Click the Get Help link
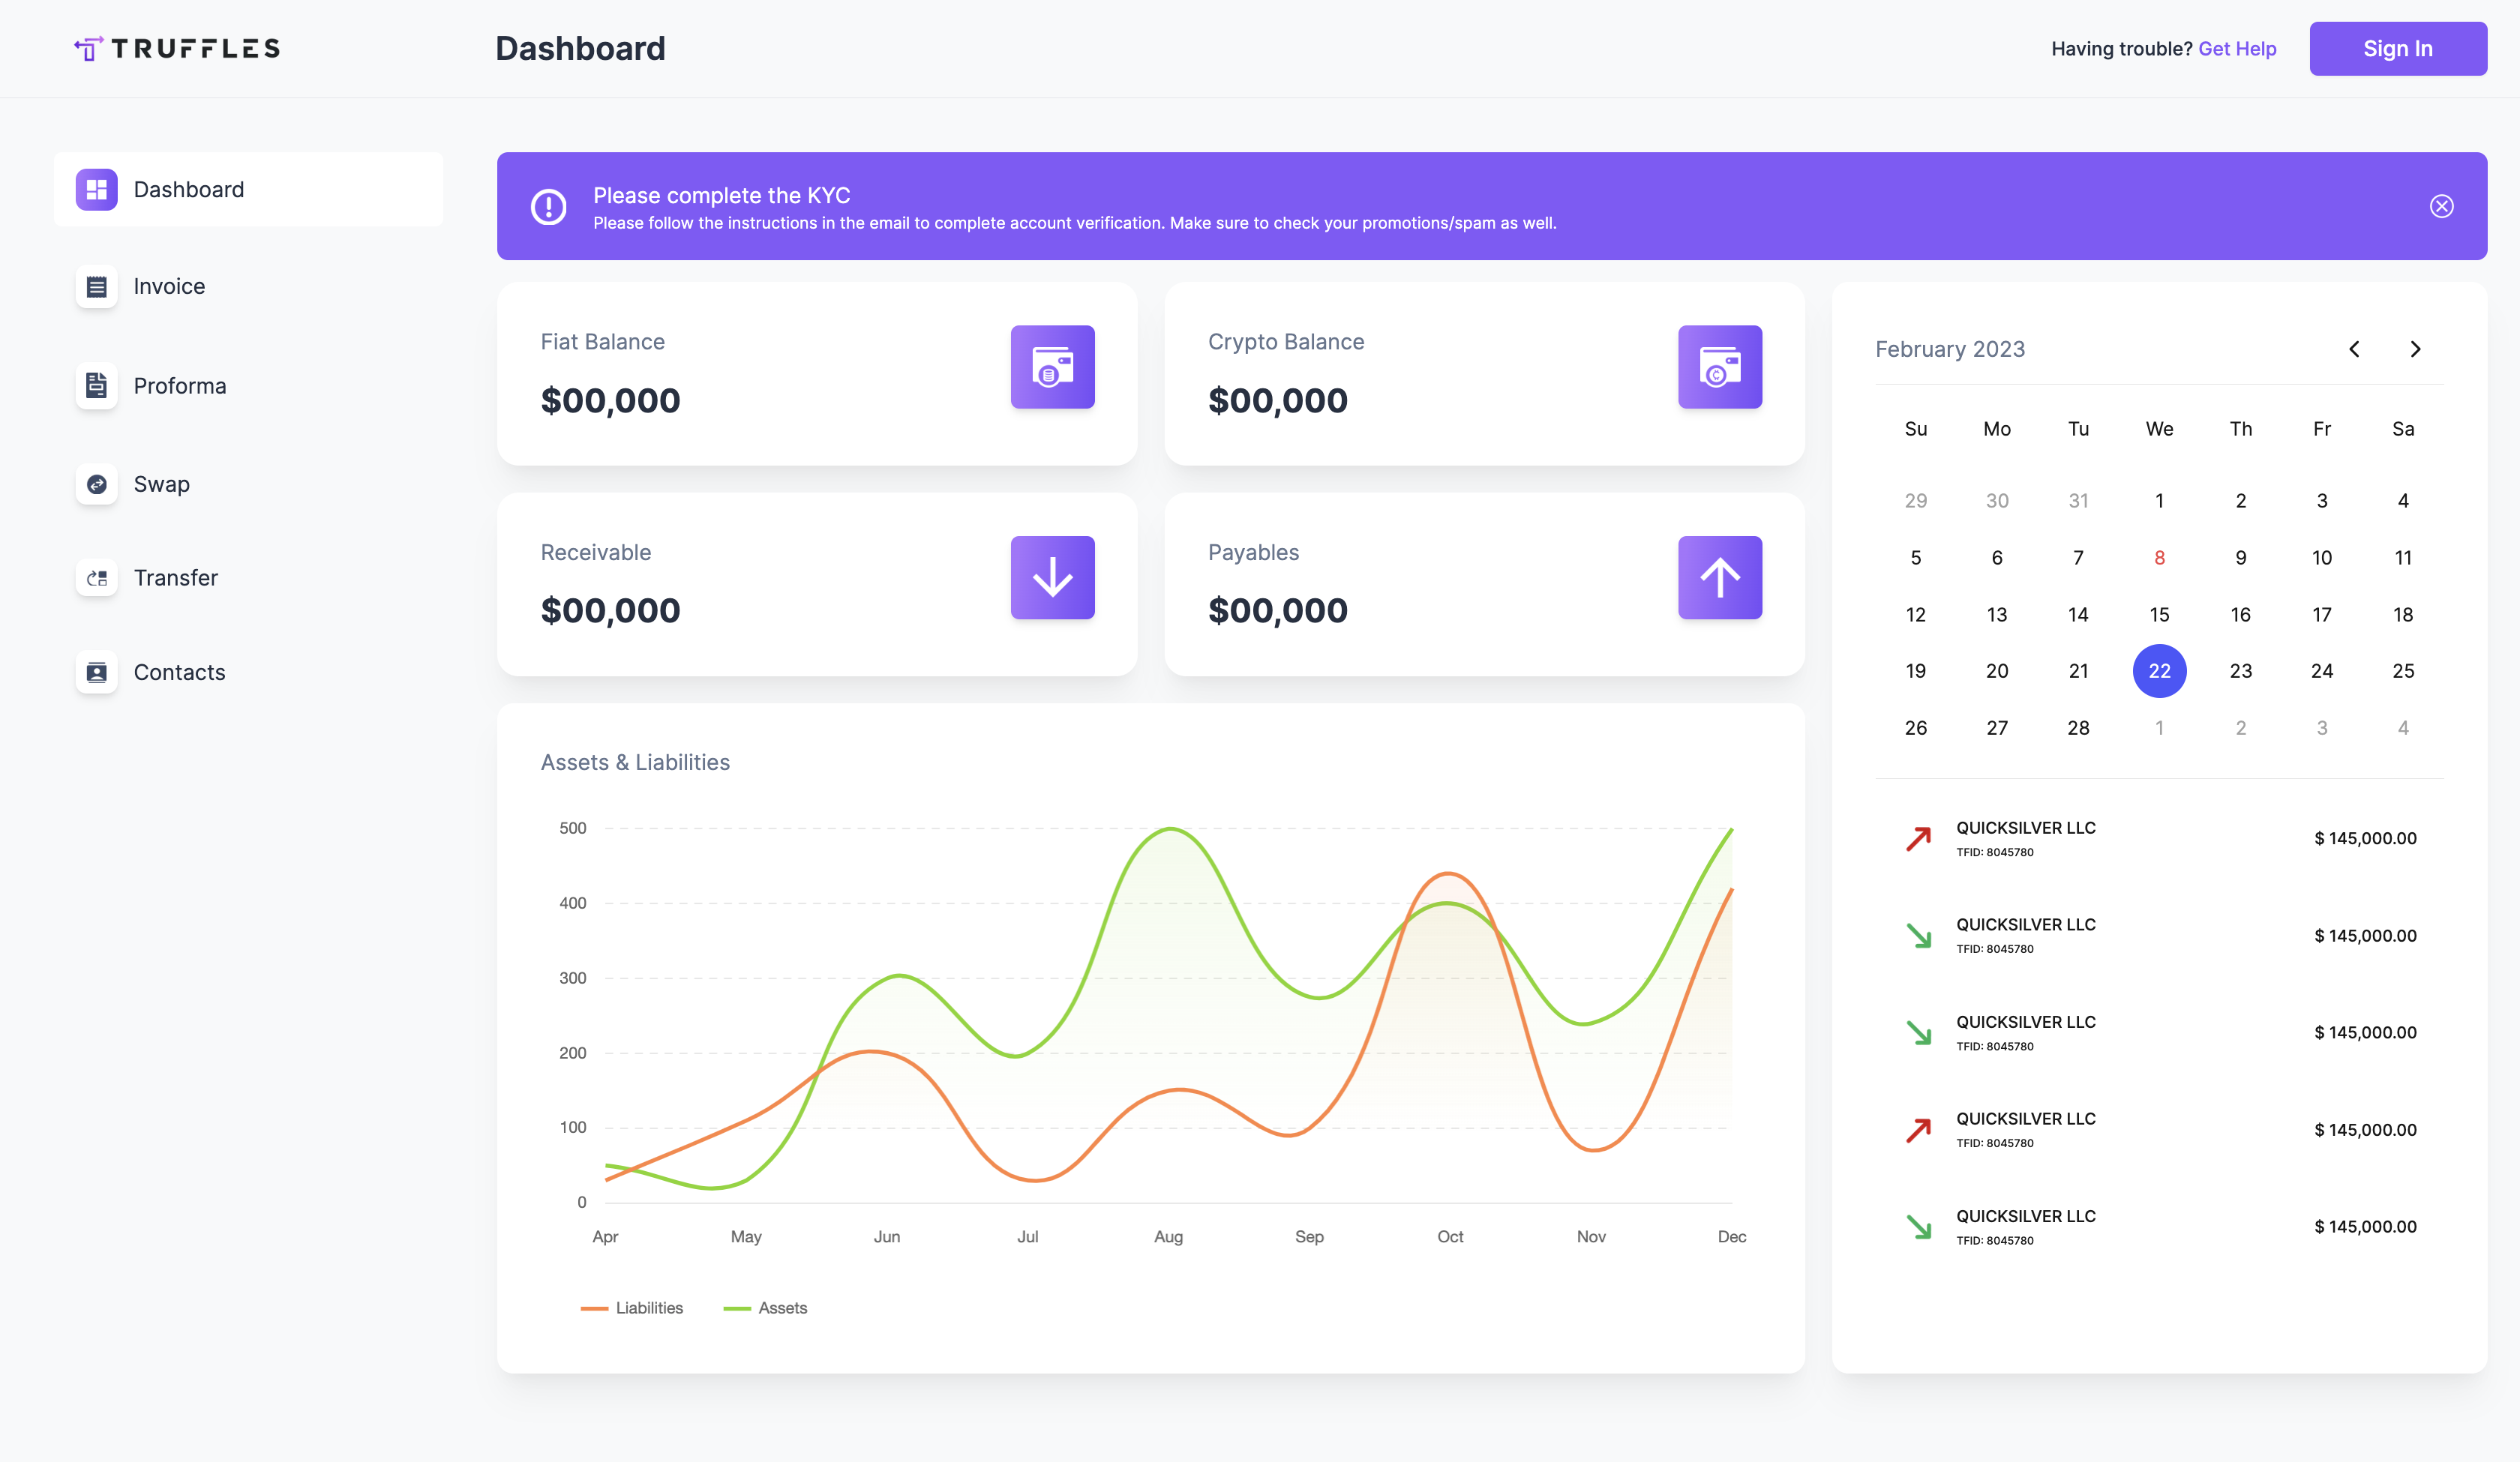 click(x=2237, y=49)
